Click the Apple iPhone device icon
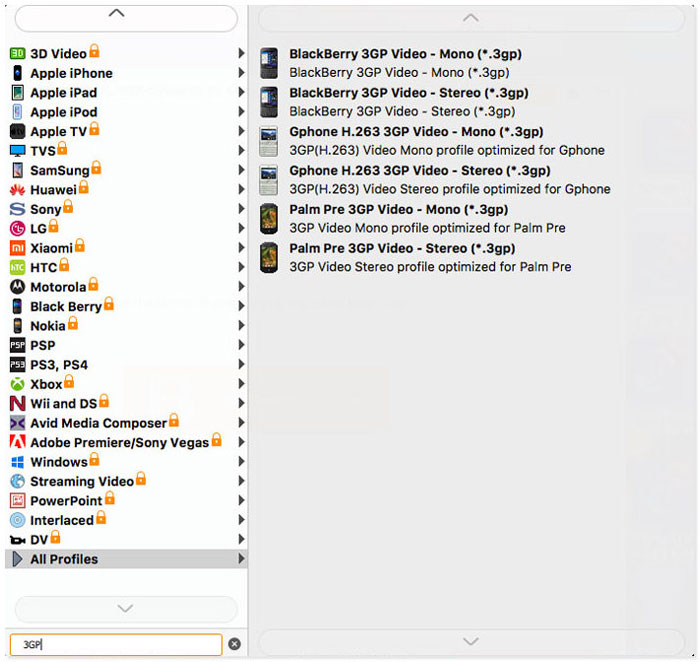 coord(17,73)
